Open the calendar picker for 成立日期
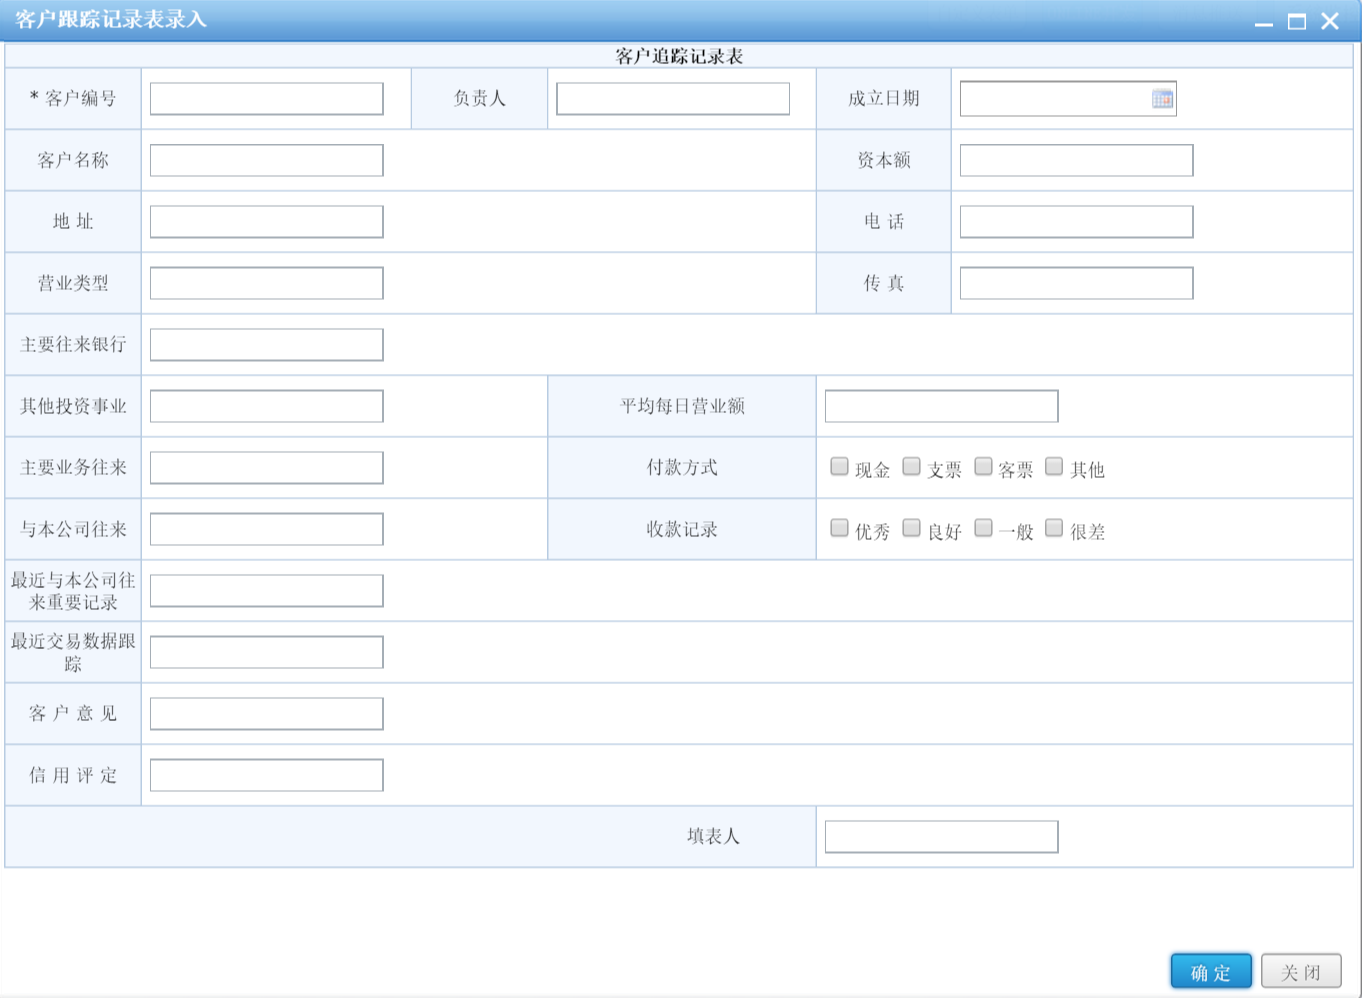The height and width of the screenshot is (998, 1362). point(1162,99)
